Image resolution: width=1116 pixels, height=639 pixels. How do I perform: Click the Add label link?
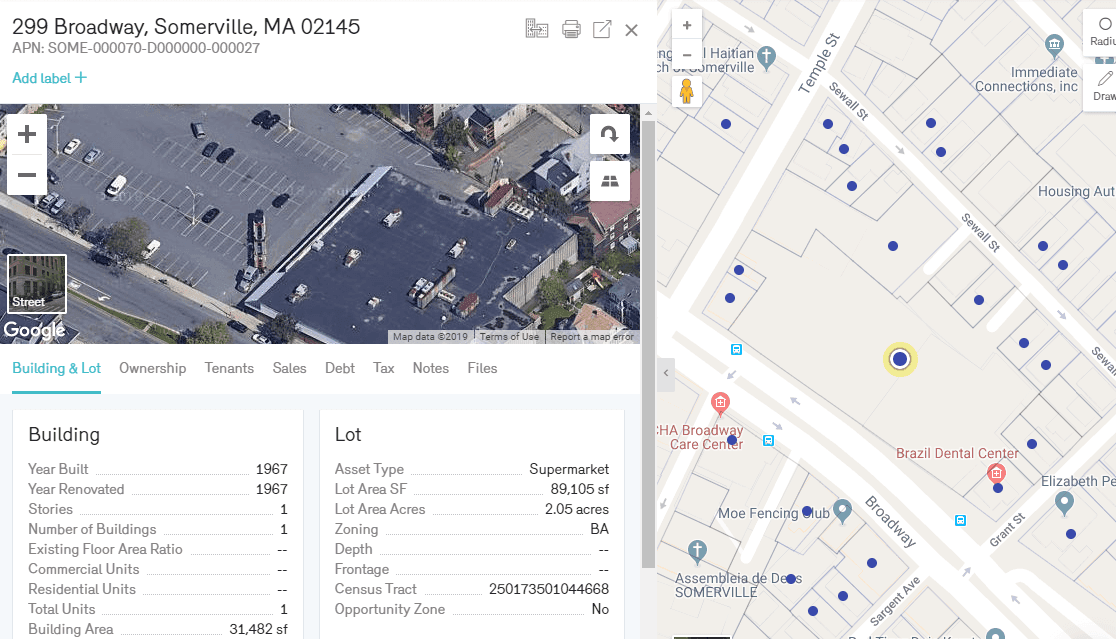[x=49, y=78]
